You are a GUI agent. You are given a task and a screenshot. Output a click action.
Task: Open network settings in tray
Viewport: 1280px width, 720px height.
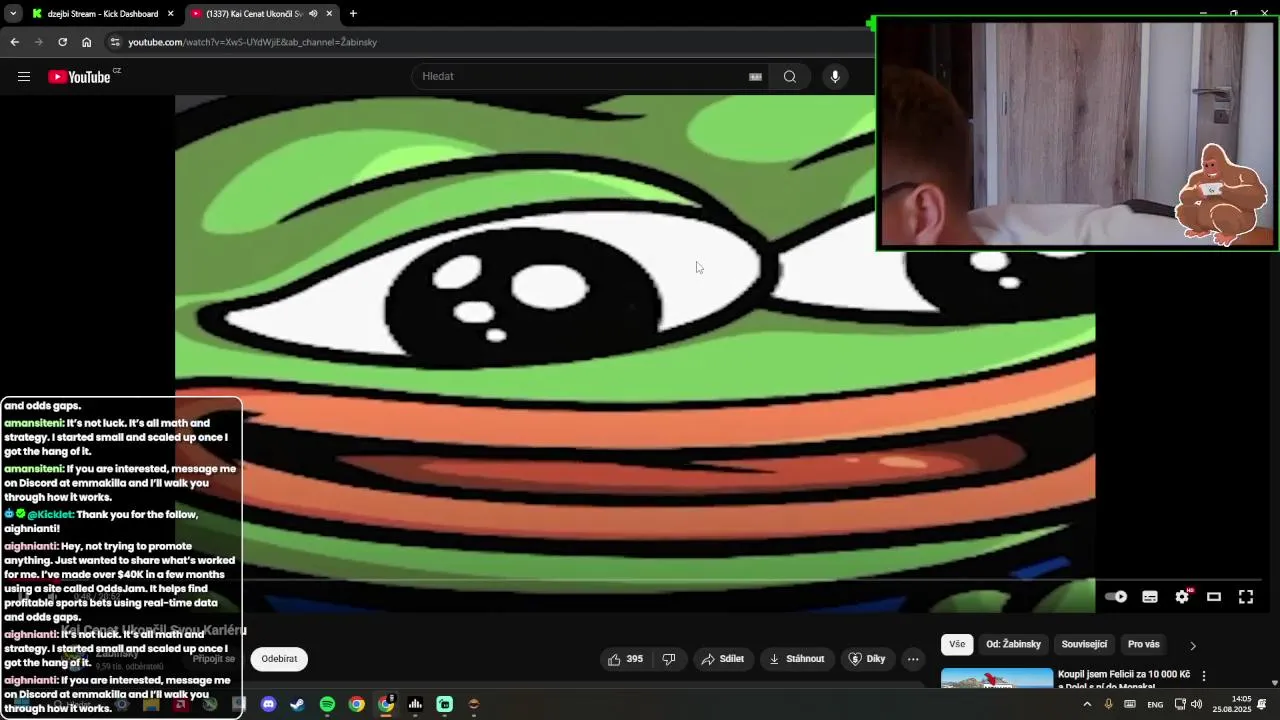tap(1180, 705)
